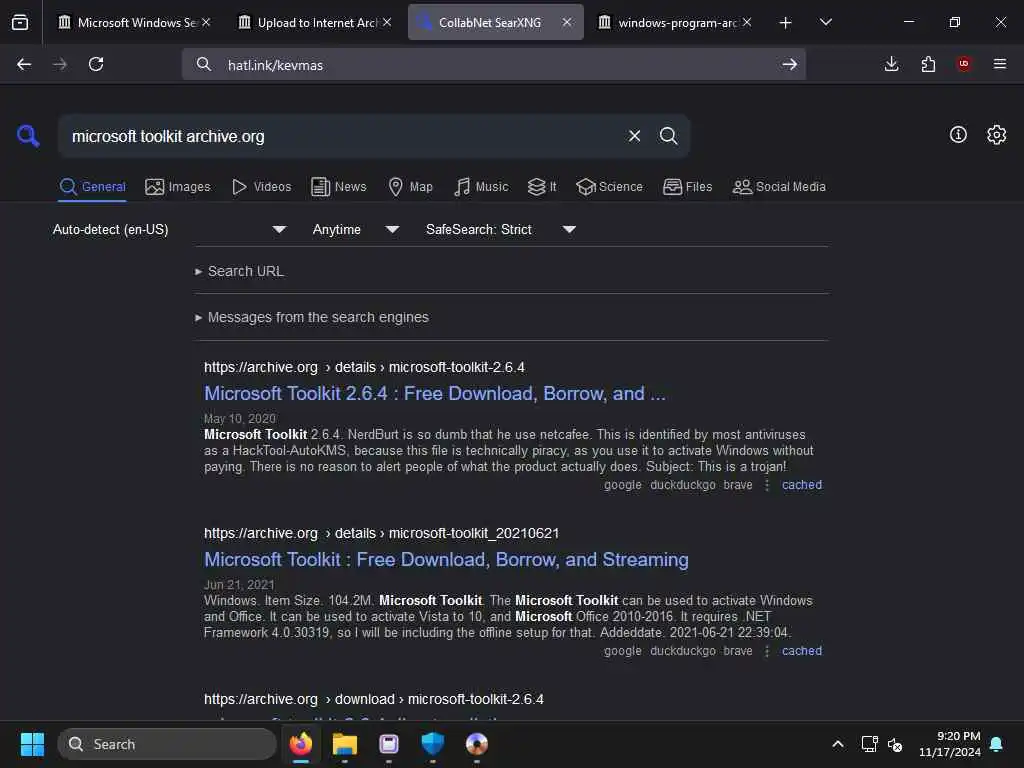Open the disc app in taskbar

point(477,744)
